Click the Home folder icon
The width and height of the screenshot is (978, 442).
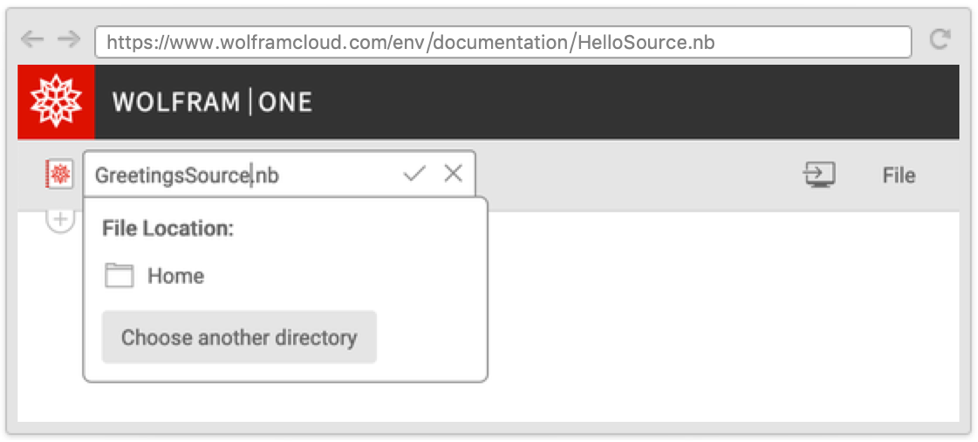[120, 276]
